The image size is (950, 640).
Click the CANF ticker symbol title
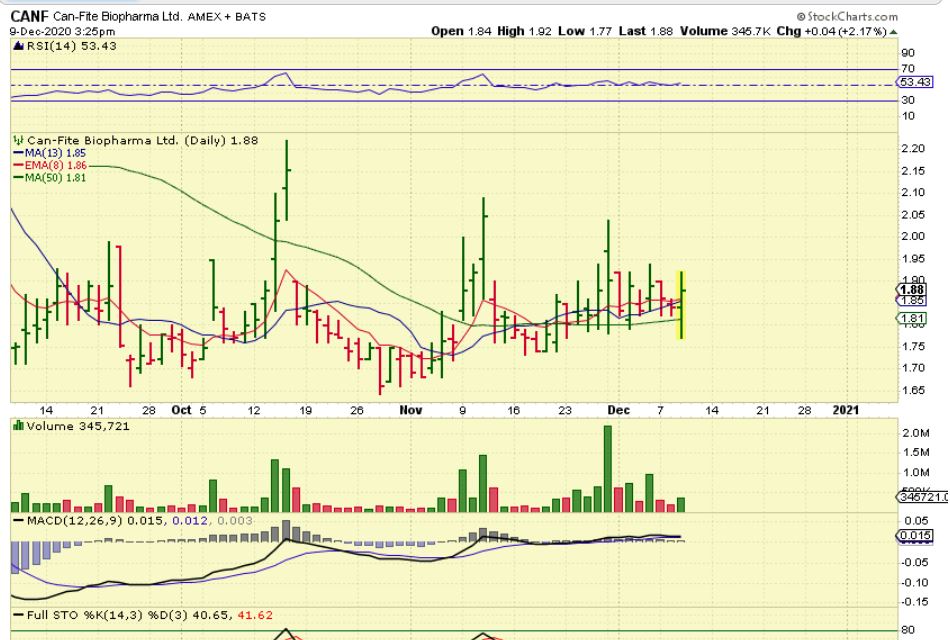pyautogui.click(x=29, y=17)
